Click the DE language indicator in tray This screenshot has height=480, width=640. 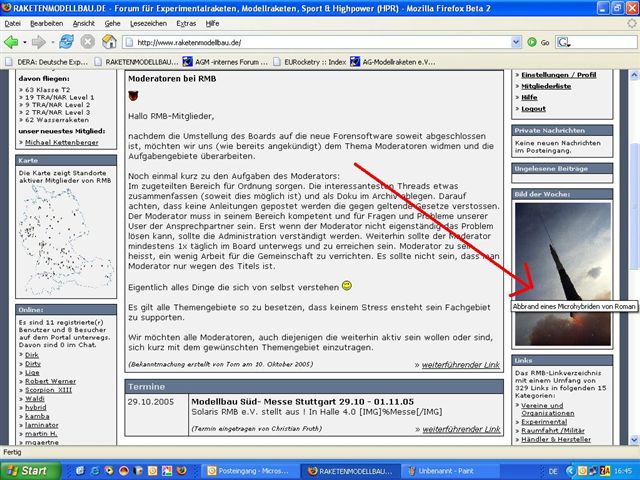(x=553, y=471)
